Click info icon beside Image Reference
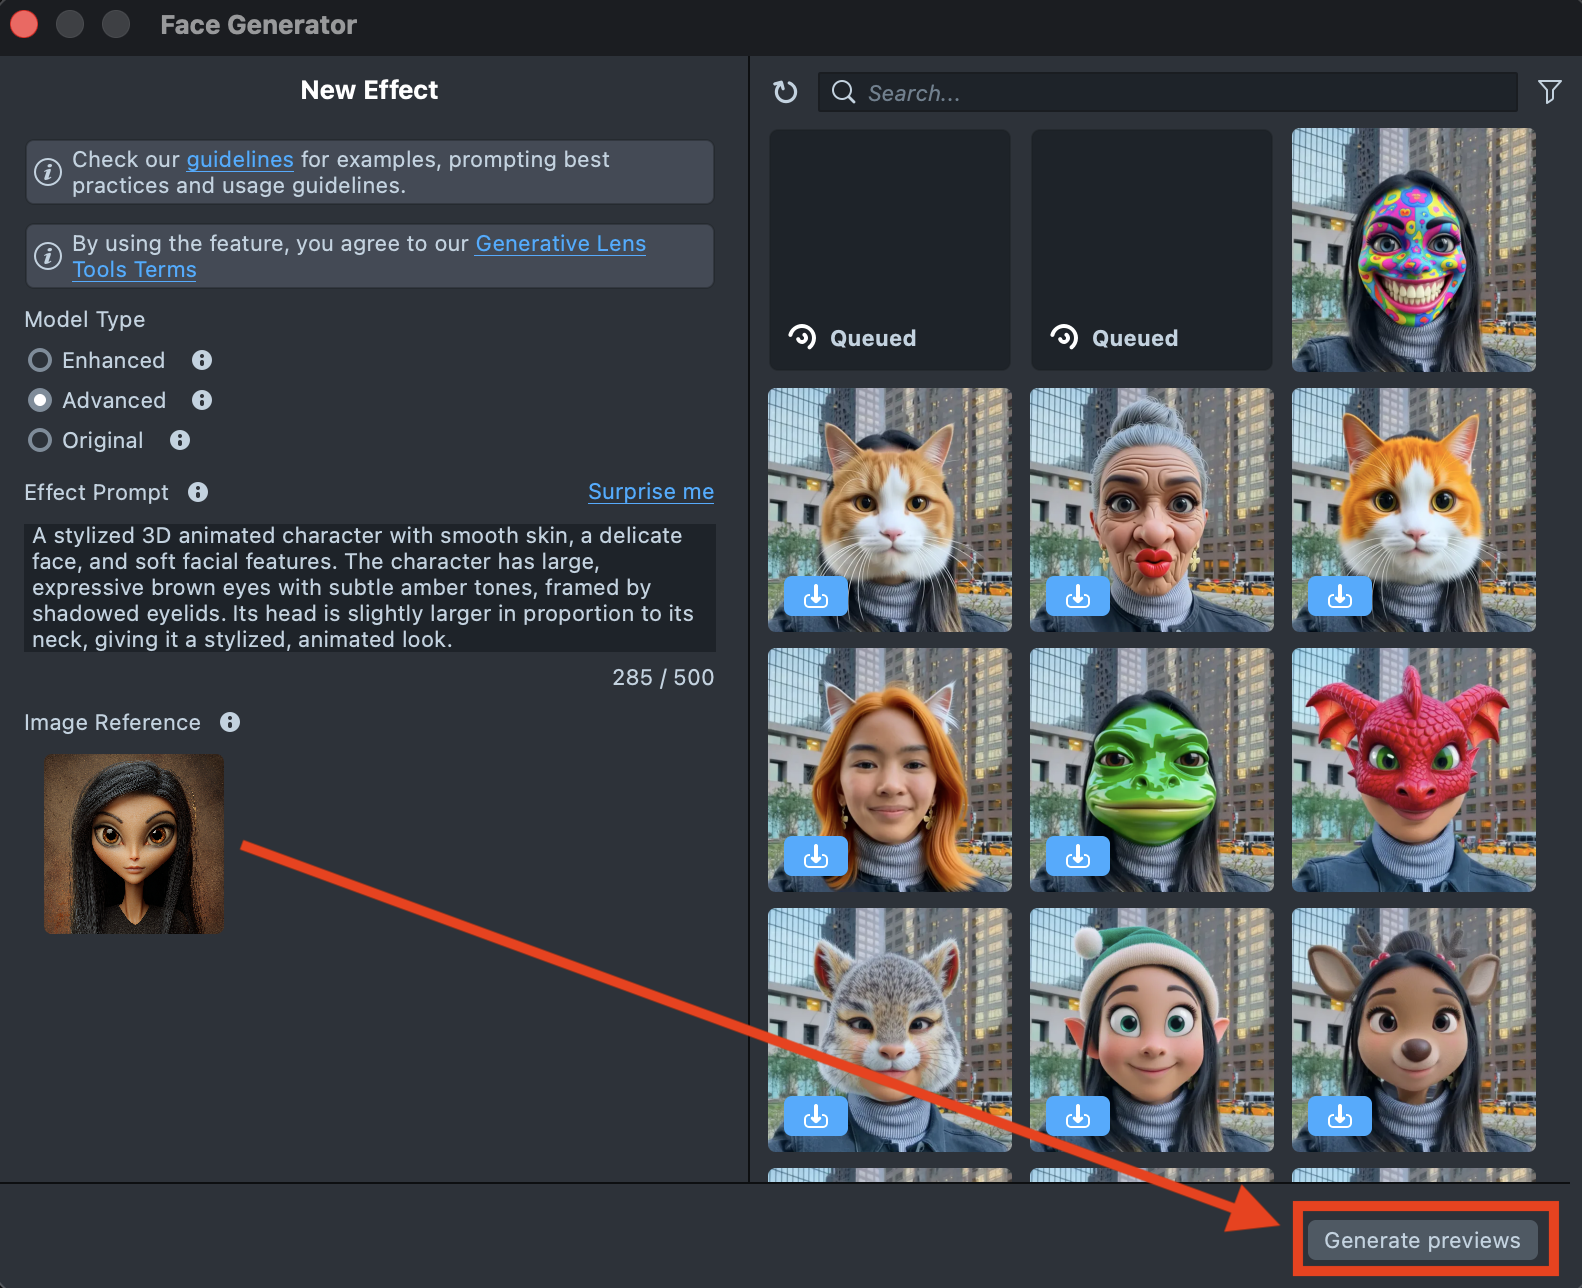 (x=230, y=722)
